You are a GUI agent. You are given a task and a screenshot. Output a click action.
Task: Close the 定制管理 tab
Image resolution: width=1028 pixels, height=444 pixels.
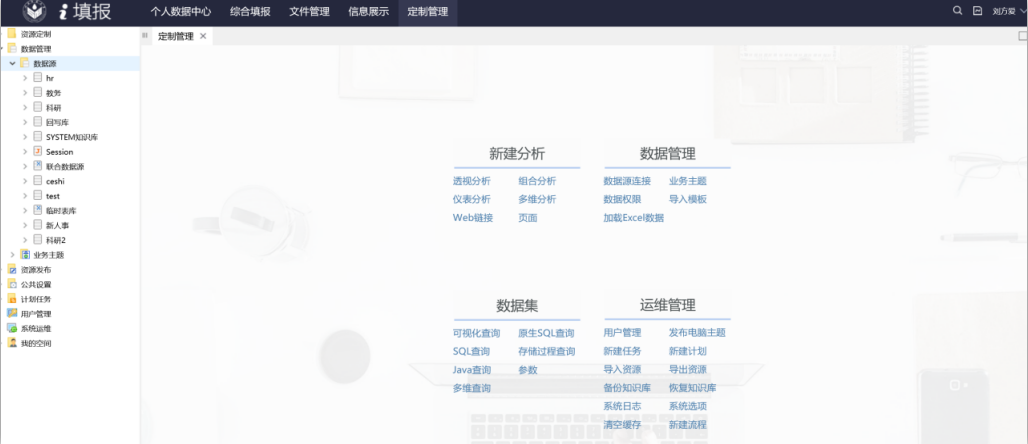(x=203, y=36)
